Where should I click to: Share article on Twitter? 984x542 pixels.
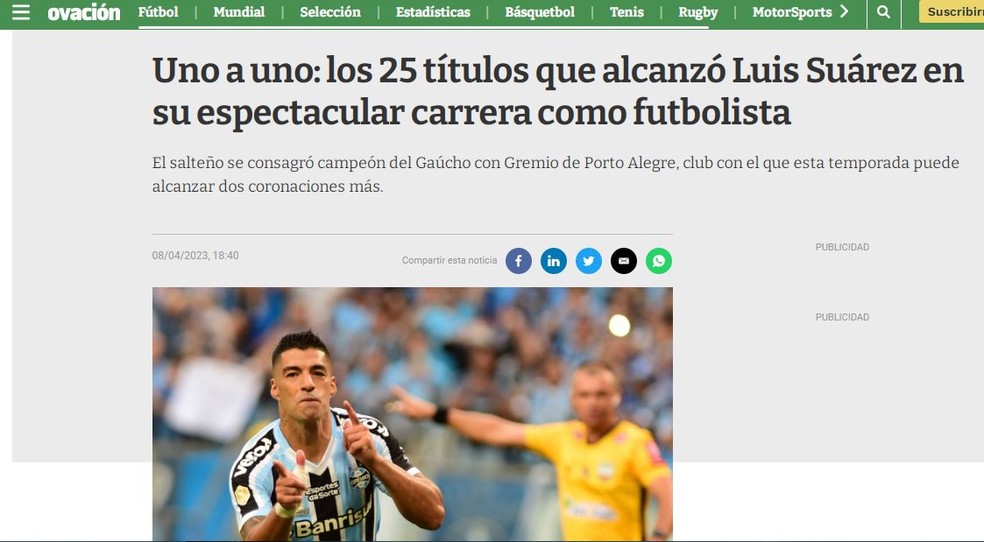tap(589, 261)
